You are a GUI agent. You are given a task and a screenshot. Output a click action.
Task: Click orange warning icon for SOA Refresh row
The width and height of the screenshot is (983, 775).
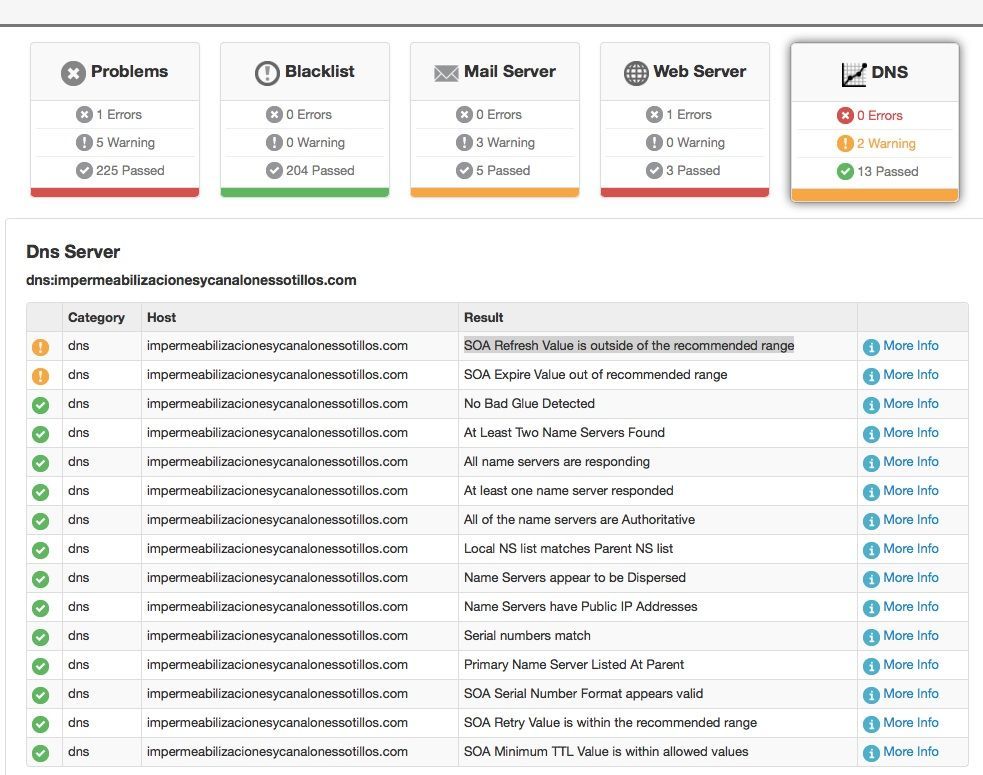[x=41, y=347]
